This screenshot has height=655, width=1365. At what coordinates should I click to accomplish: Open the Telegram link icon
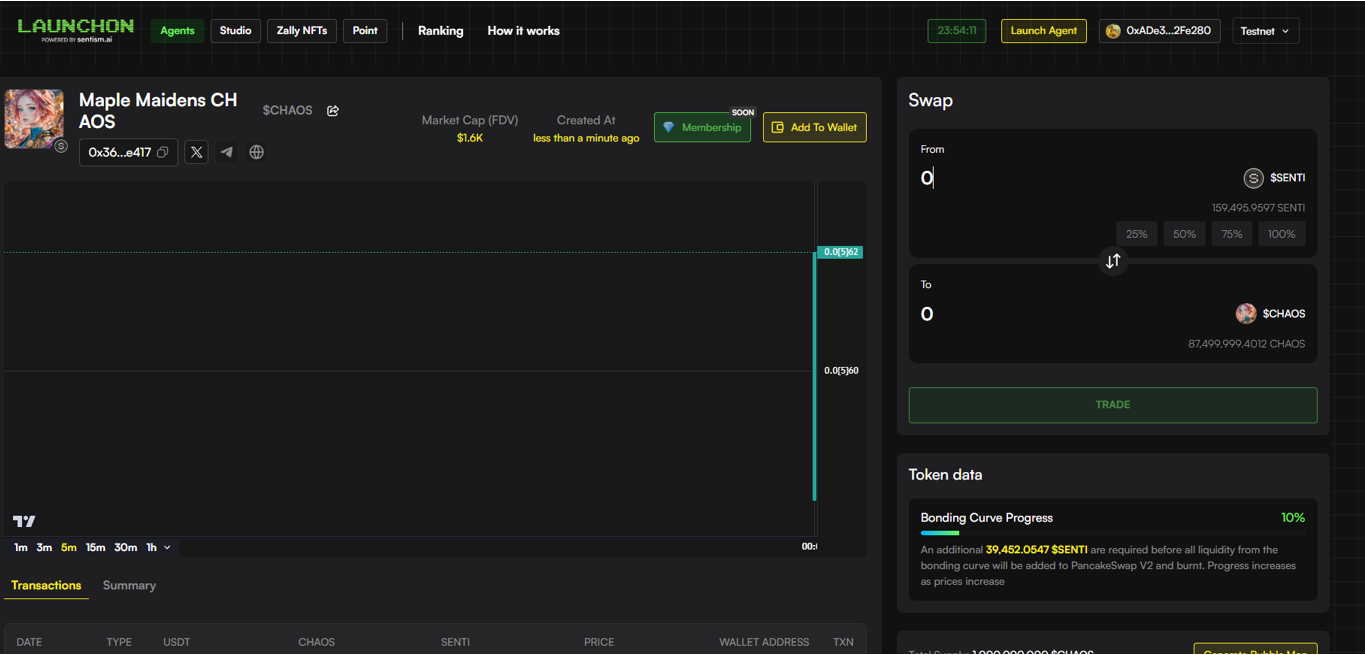point(227,152)
